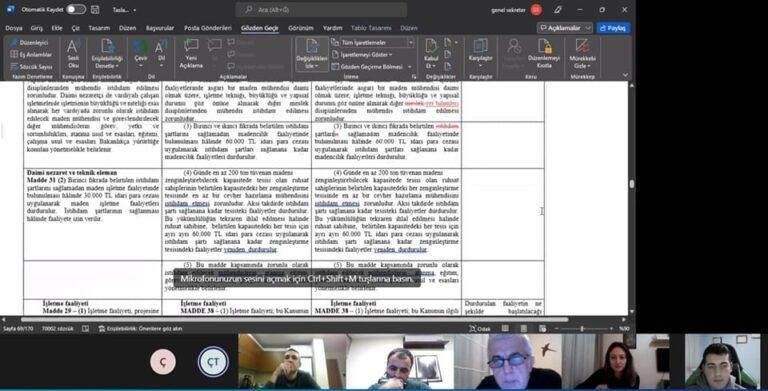Open the Dosya menu tab

[x=14, y=28]
